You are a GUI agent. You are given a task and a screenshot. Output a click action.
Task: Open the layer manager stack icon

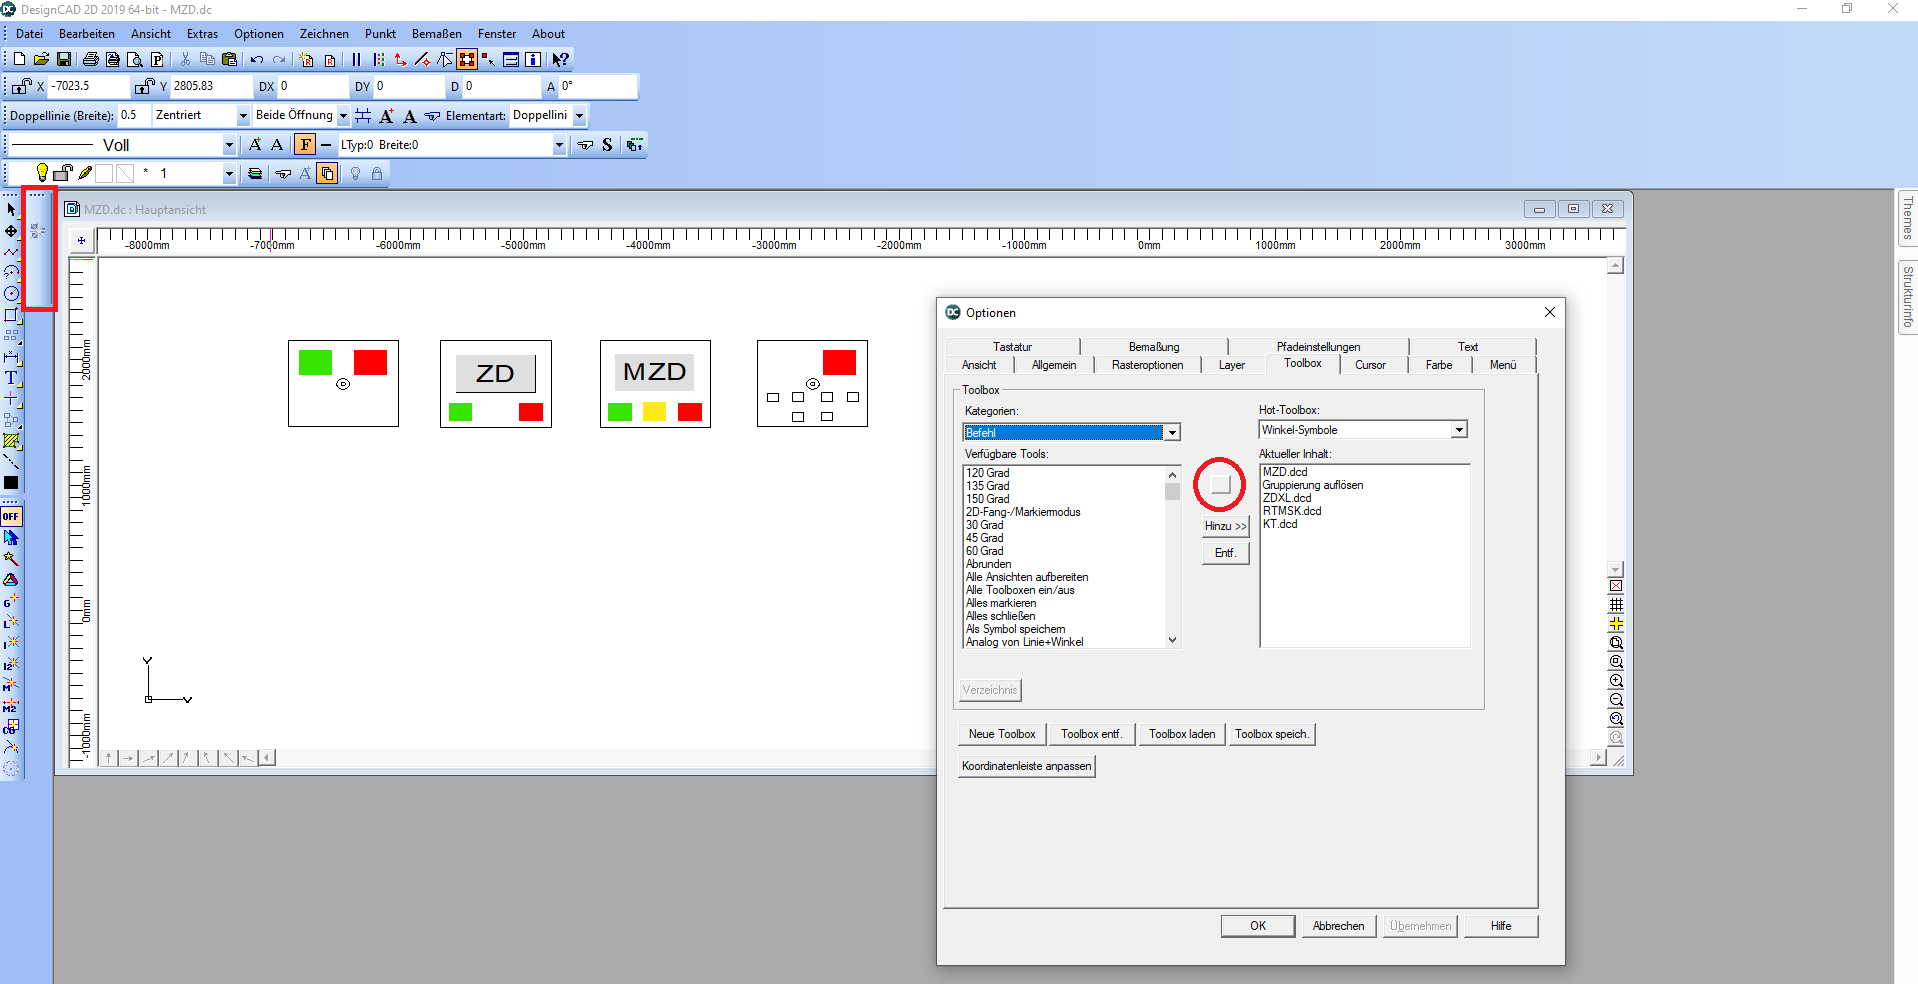[x=255, y=174]
